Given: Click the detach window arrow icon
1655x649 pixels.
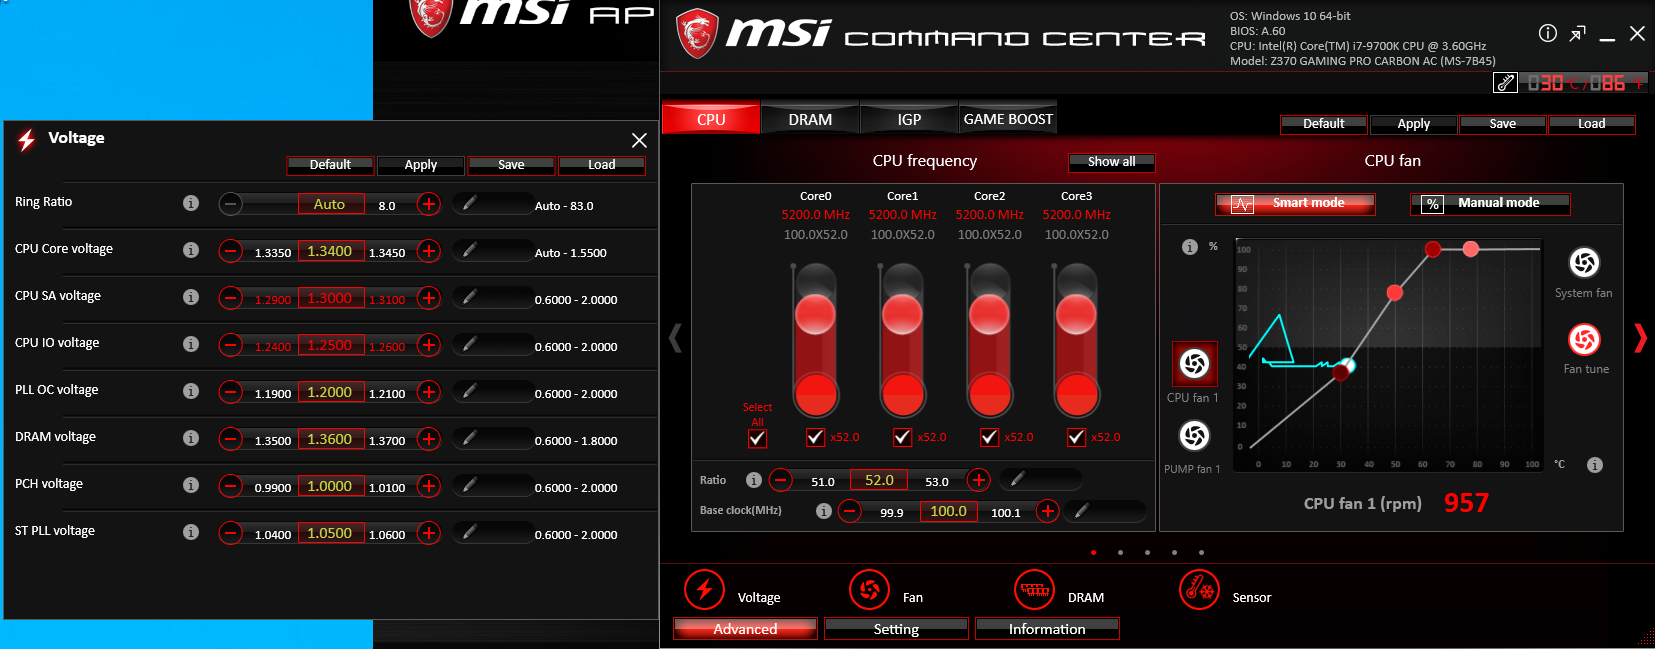Looking at the screenshot, I should (x=1577, y=33).
